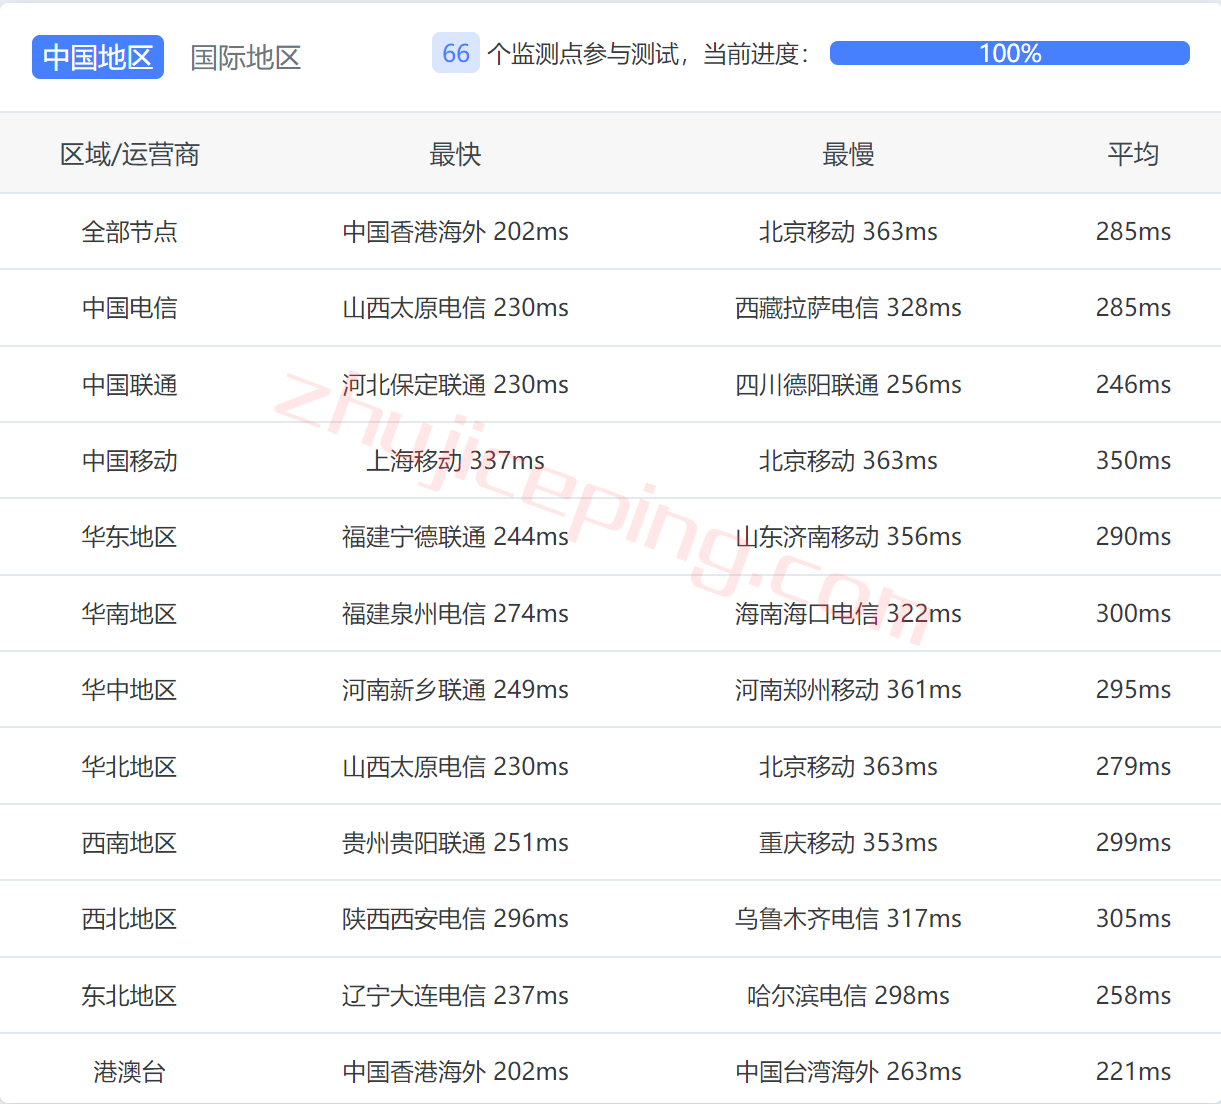Image resolution: width=1221 pixels, height=1104 pixels.
Task: Click the 100% progress bar
Action: [1010, 53]
